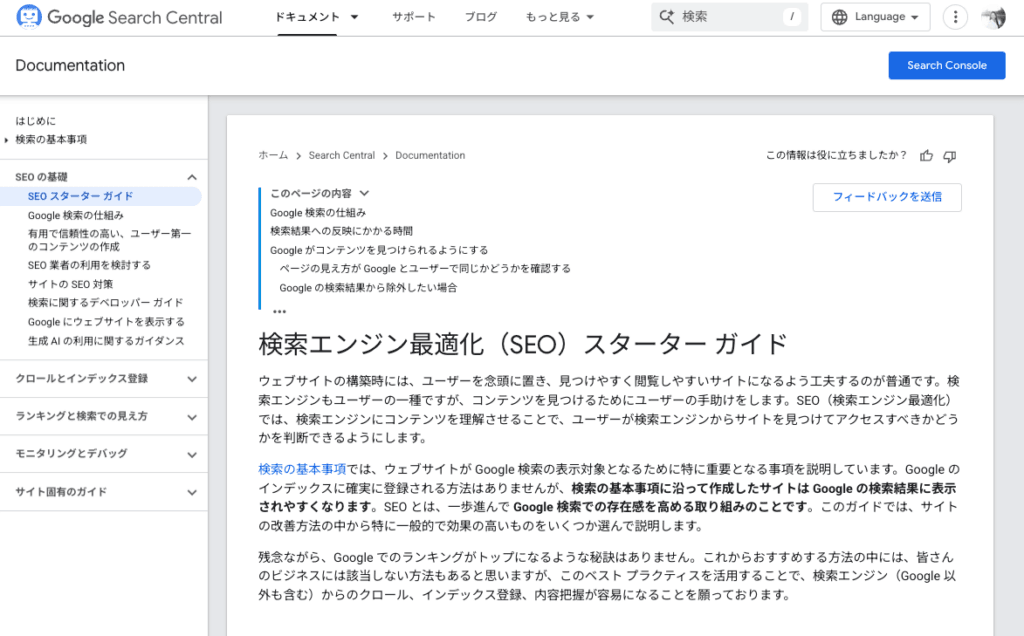Click the globe icon in Language button
Screen dimensions: 1024x636
coord(839,17)
